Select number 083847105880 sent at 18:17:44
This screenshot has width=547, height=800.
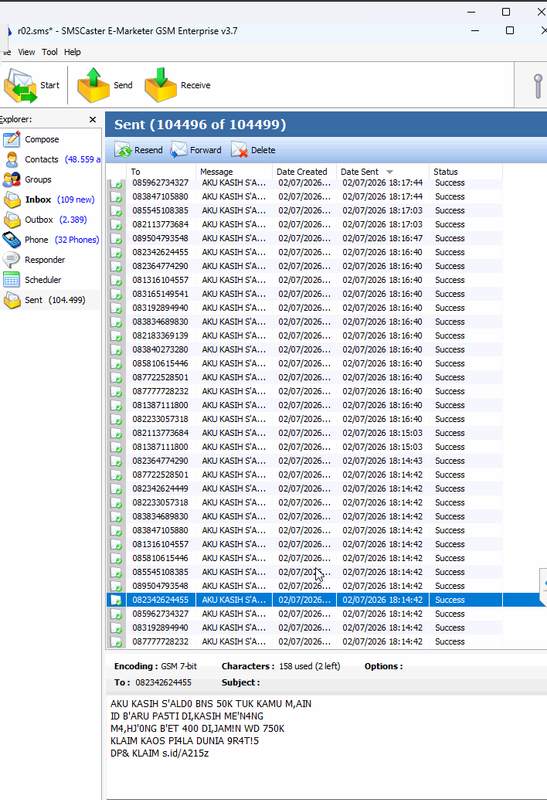coord(160,196)
